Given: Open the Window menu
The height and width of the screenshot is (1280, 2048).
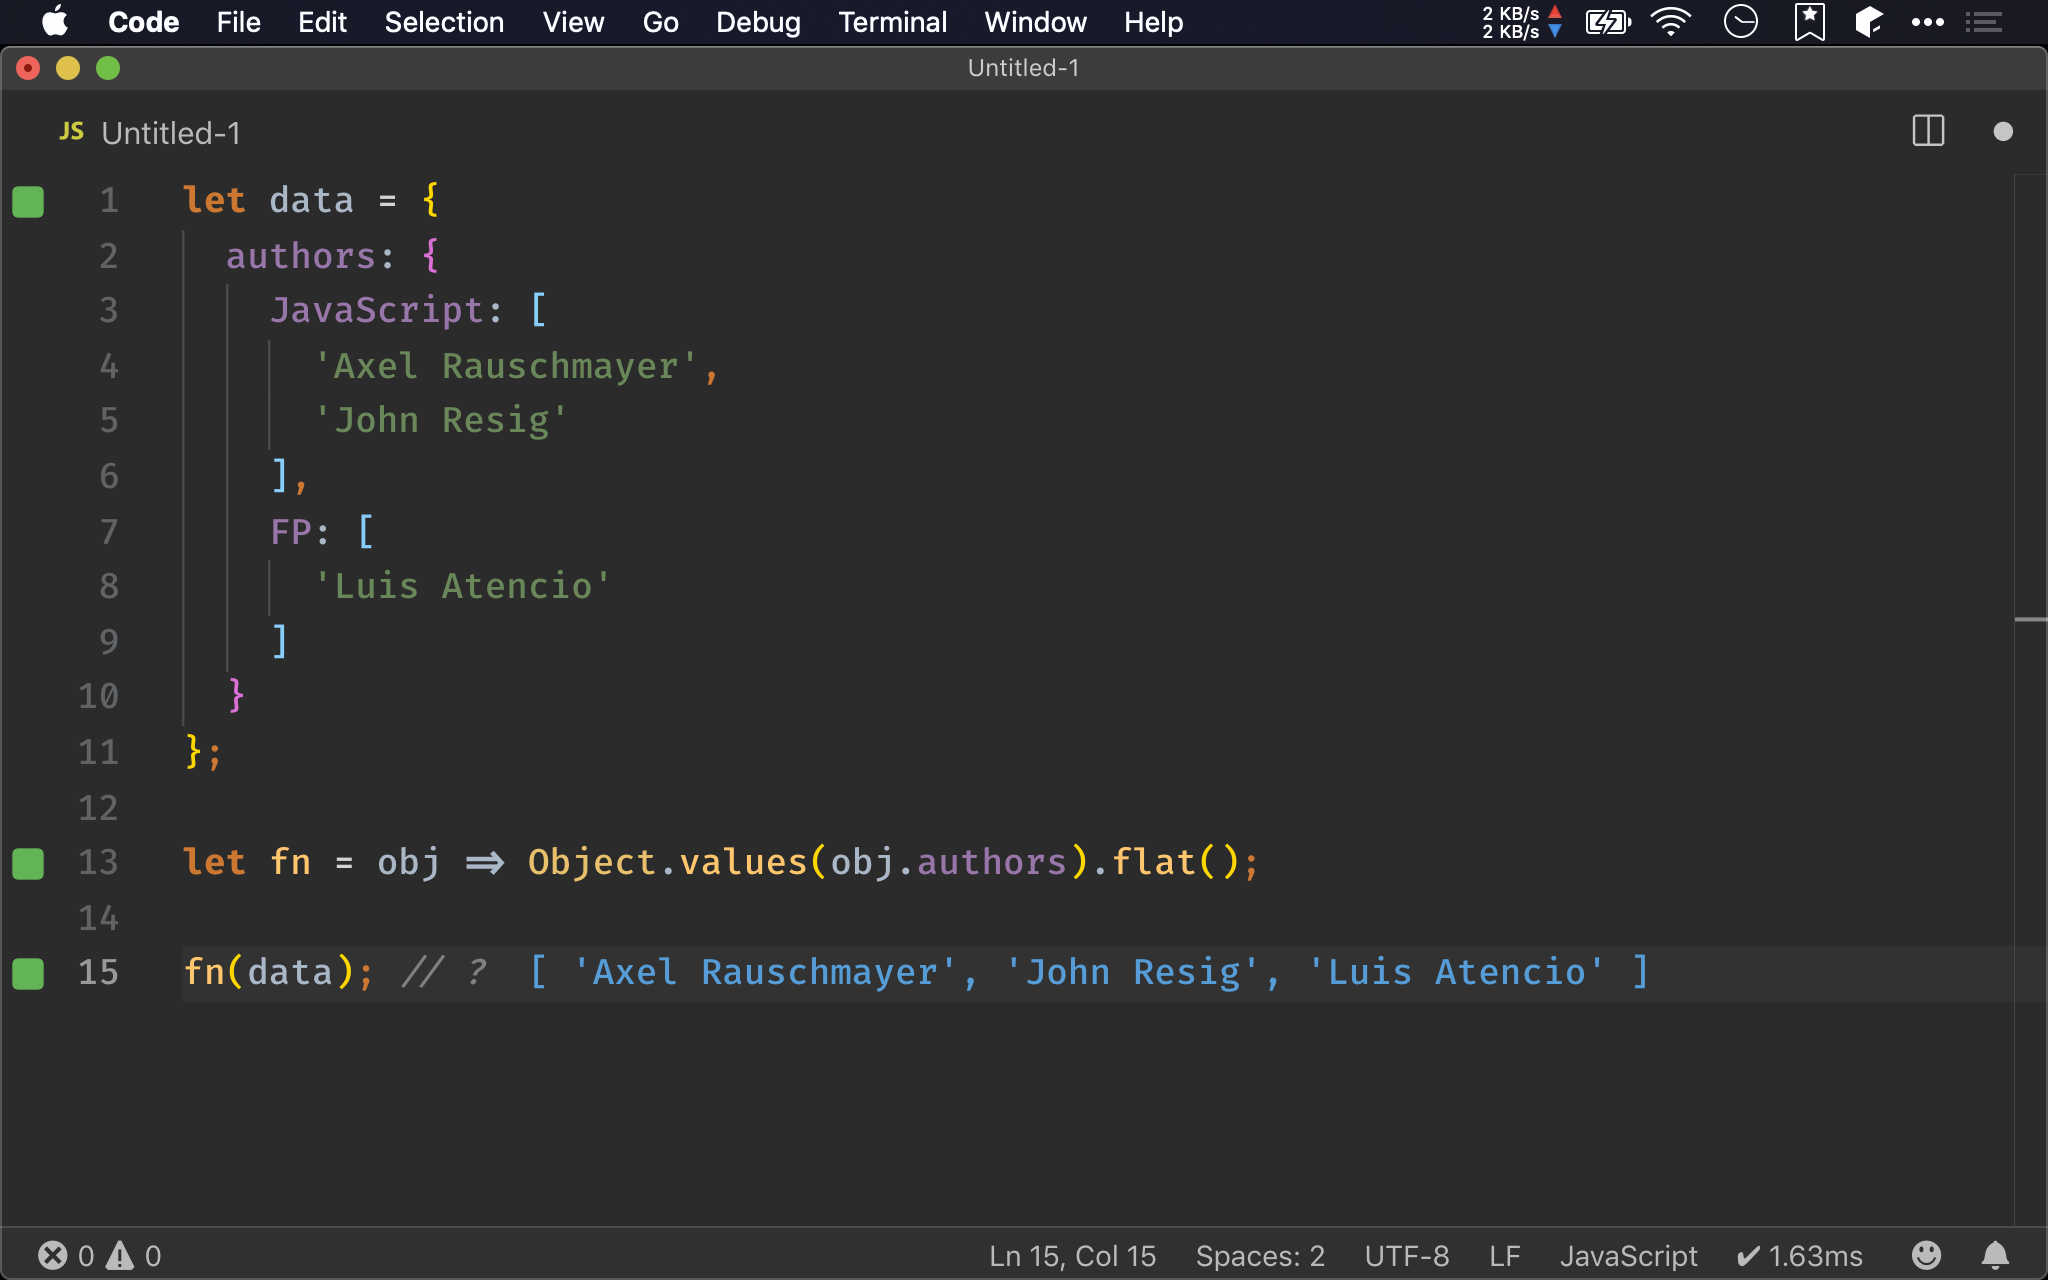Looking at the screenshot, I should pyautogui.click(x=1035, y=22).
